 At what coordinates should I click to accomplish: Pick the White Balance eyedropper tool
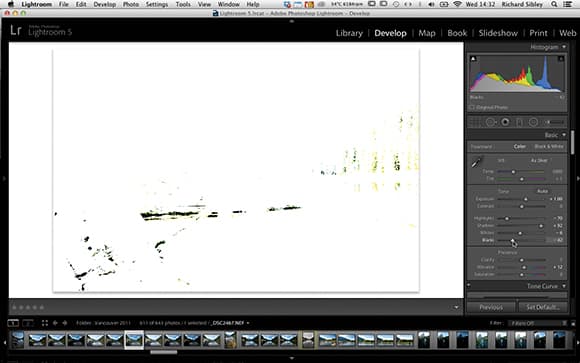(x=477, y=162)
